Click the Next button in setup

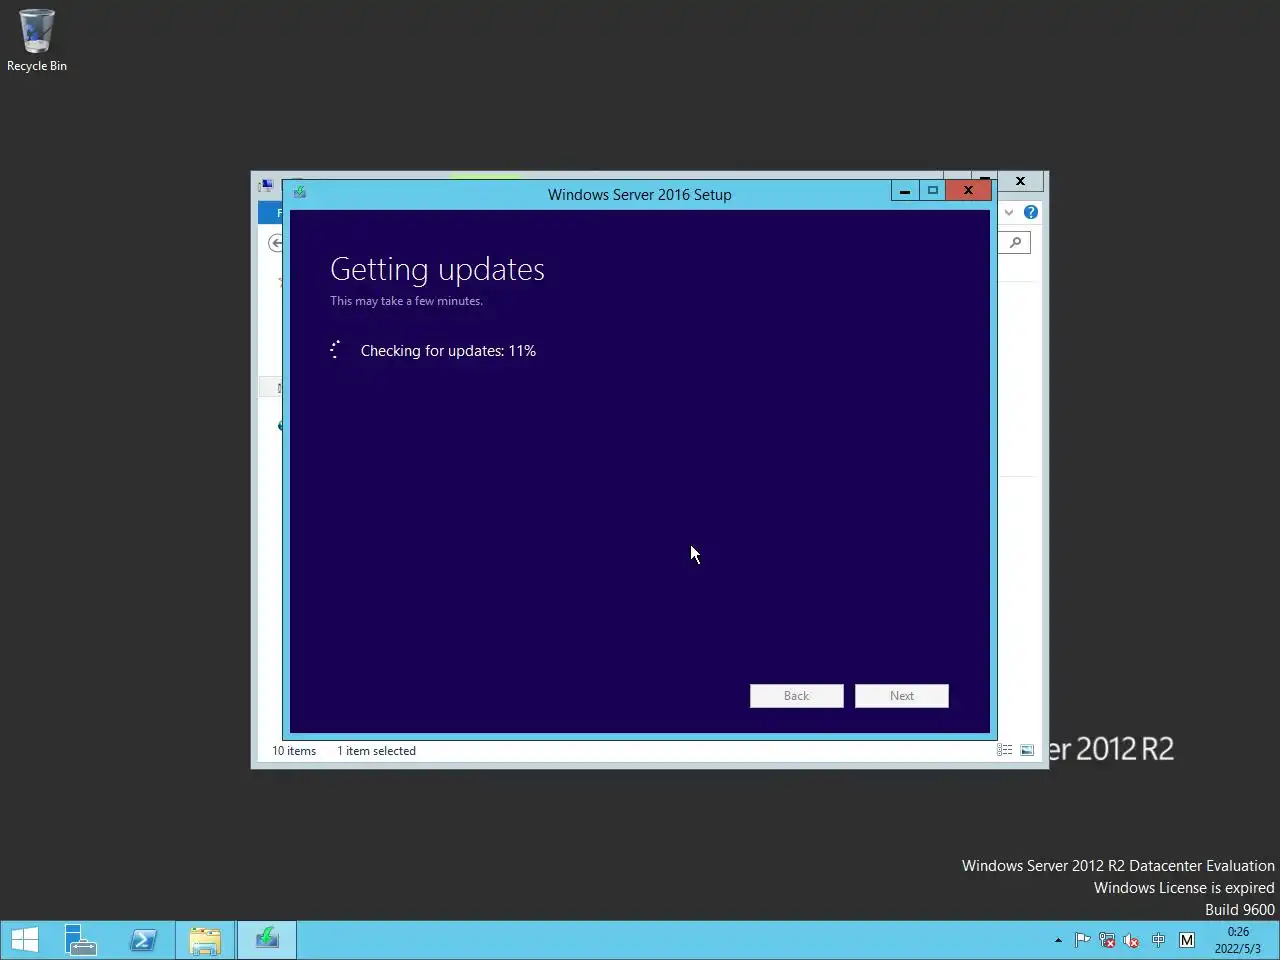902,696
